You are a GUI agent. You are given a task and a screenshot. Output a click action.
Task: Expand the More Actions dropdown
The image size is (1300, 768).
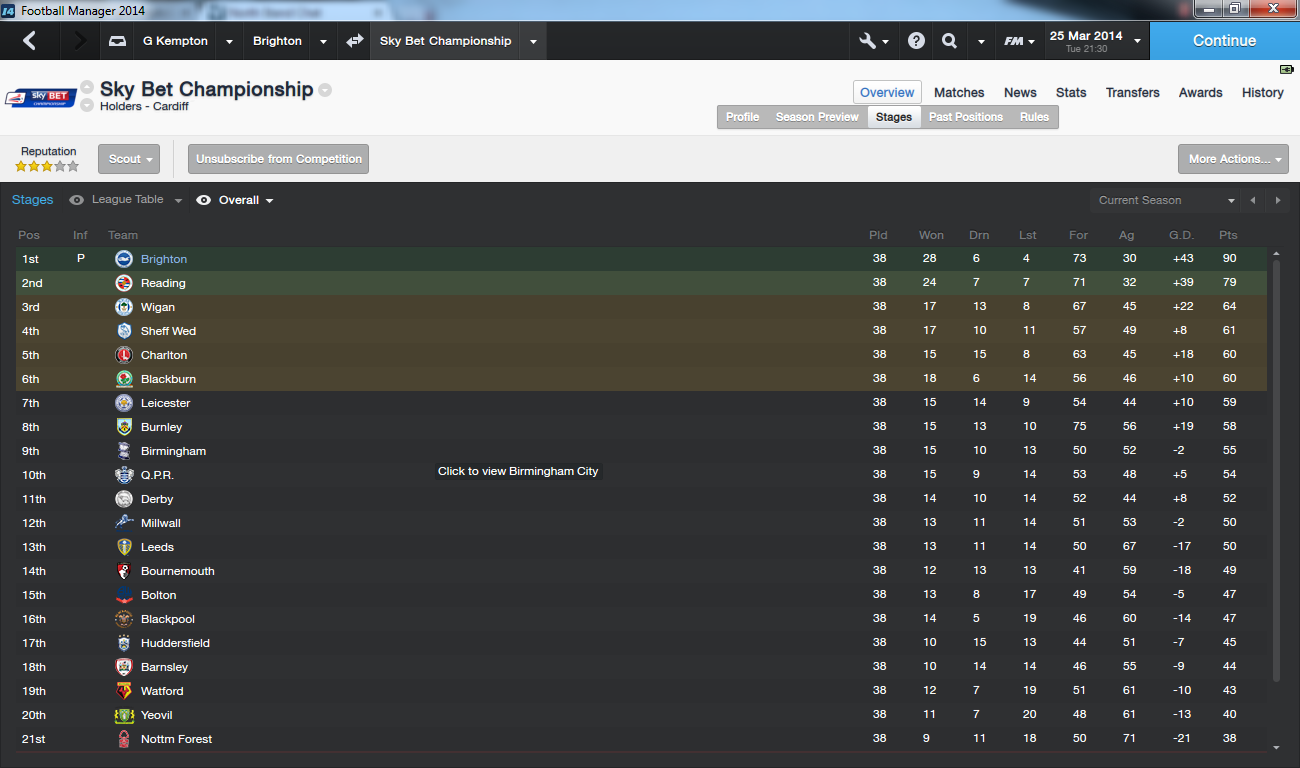tap(1233, 159)
